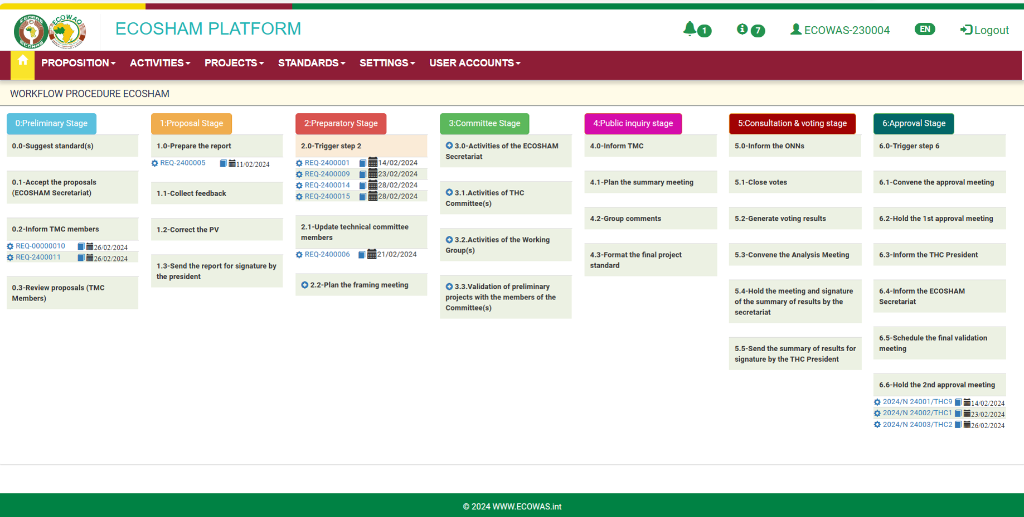Open the ECOWAS-230004 user profile
Screen dimensions: 1024x517
click(840, 30)
